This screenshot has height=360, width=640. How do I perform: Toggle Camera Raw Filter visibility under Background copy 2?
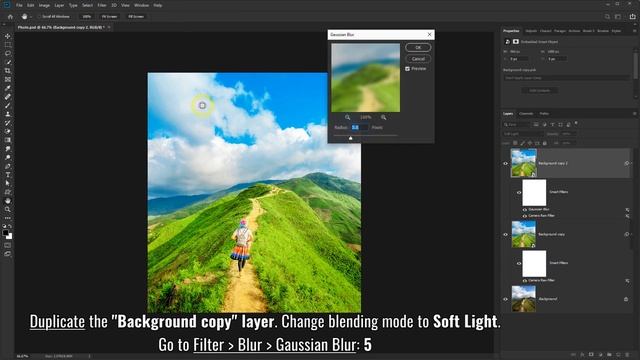point(524,216)
